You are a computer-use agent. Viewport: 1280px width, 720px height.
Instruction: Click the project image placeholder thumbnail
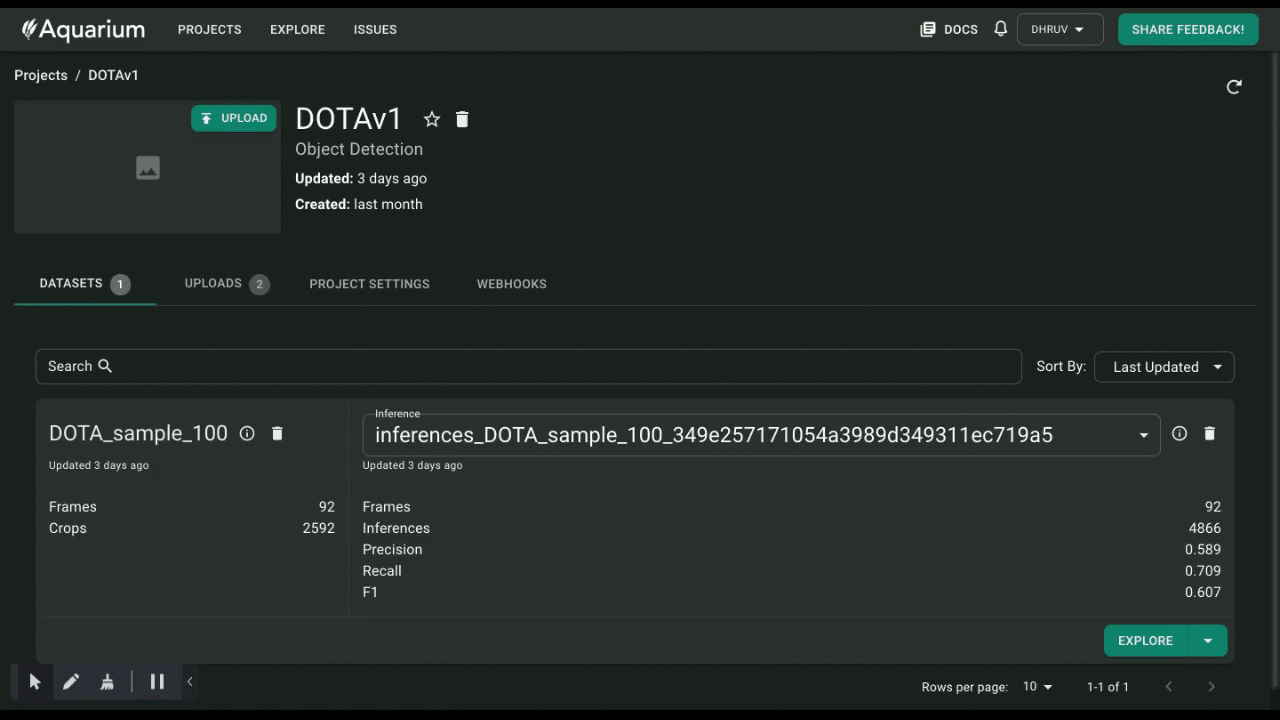tap(148, 167)
